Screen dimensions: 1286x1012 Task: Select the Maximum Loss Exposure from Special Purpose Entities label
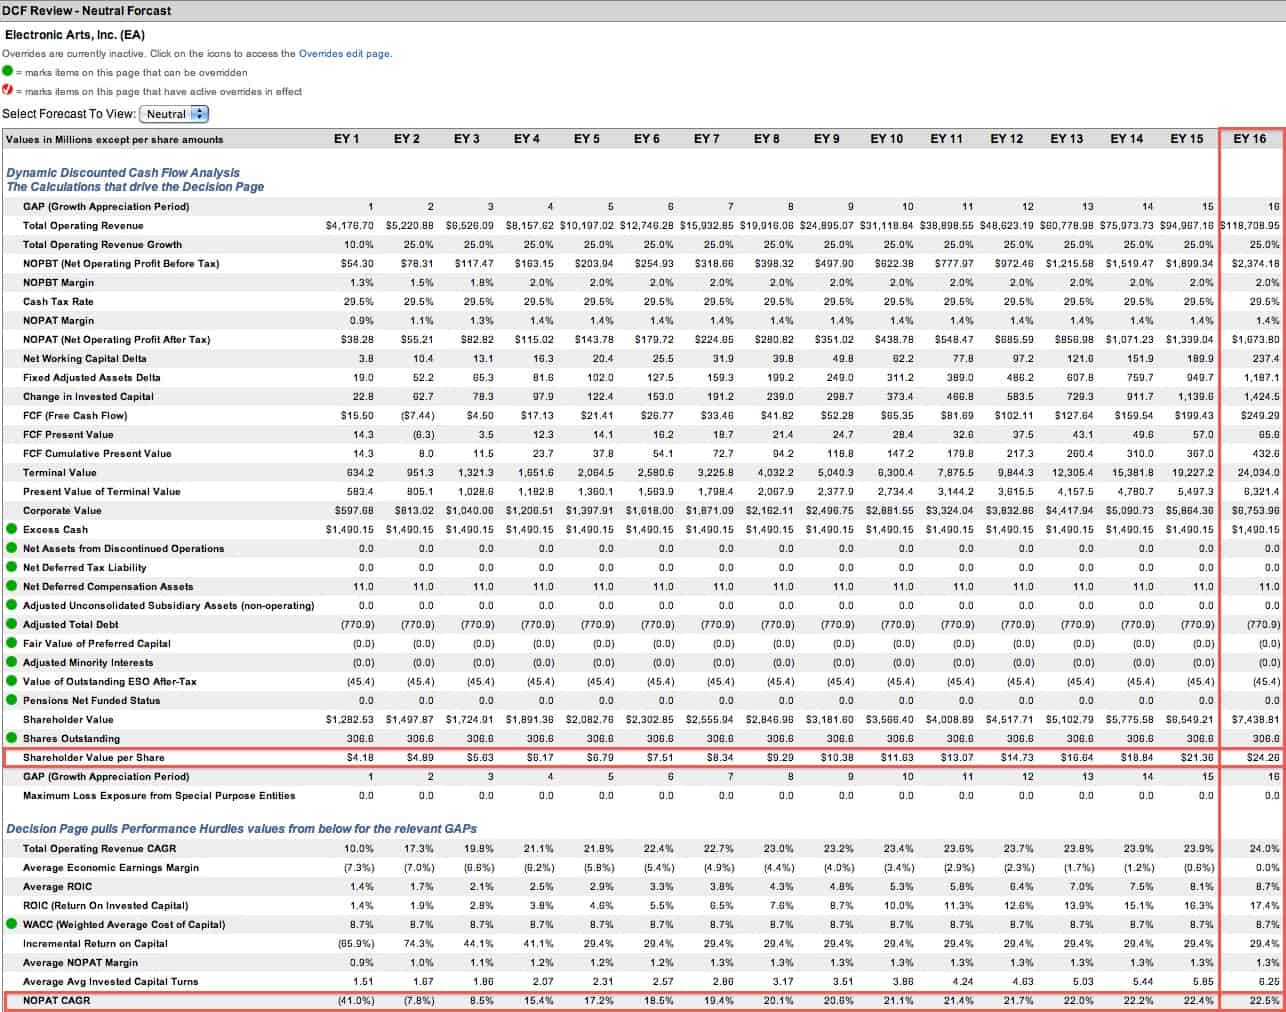[x=159, y=795]
